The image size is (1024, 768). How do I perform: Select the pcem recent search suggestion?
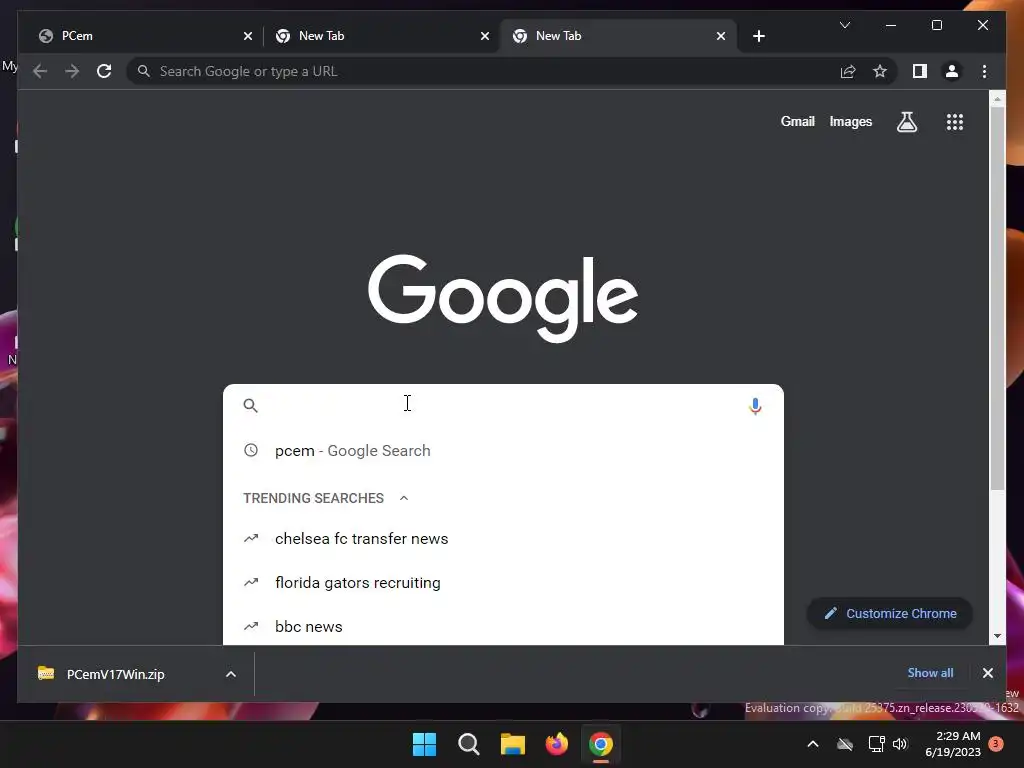tap(503, 451)
